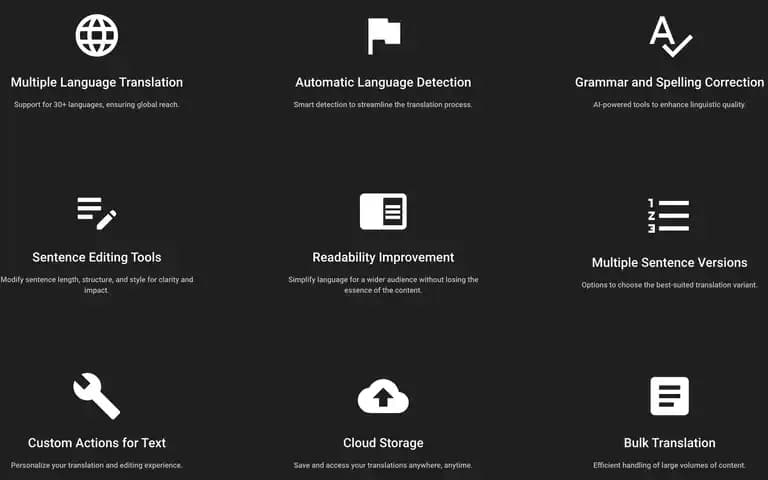
Task: Click the numbered list icon
Action: (669, 216)
